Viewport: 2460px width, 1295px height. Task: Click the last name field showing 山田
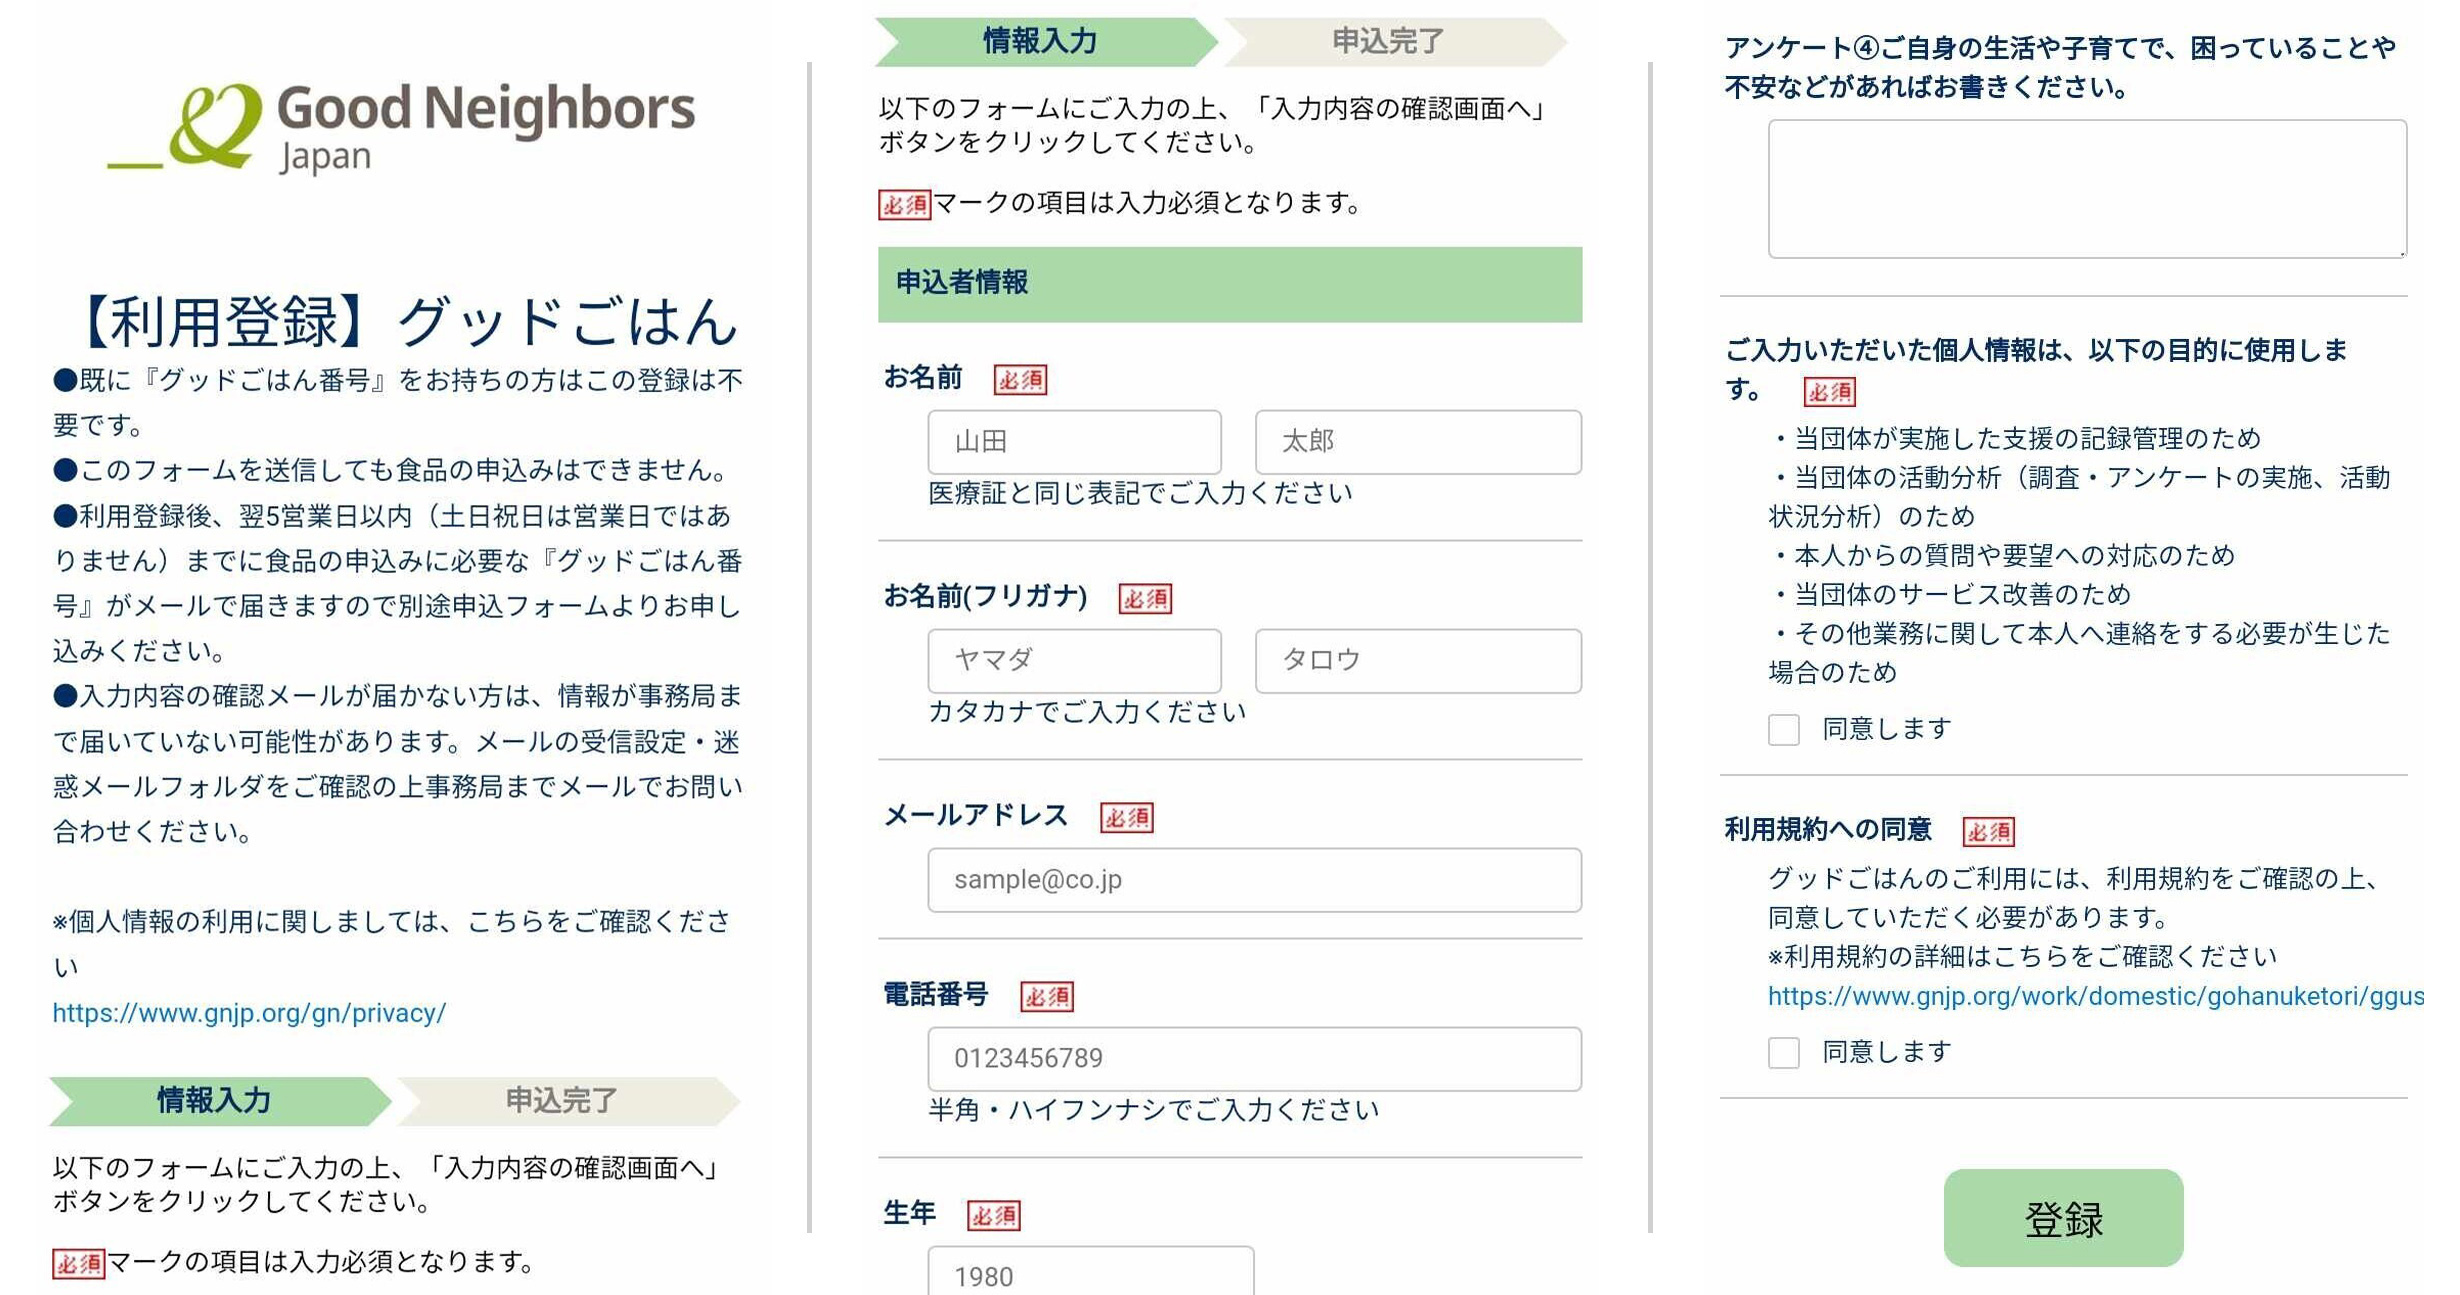click(x=1074, y=441)
